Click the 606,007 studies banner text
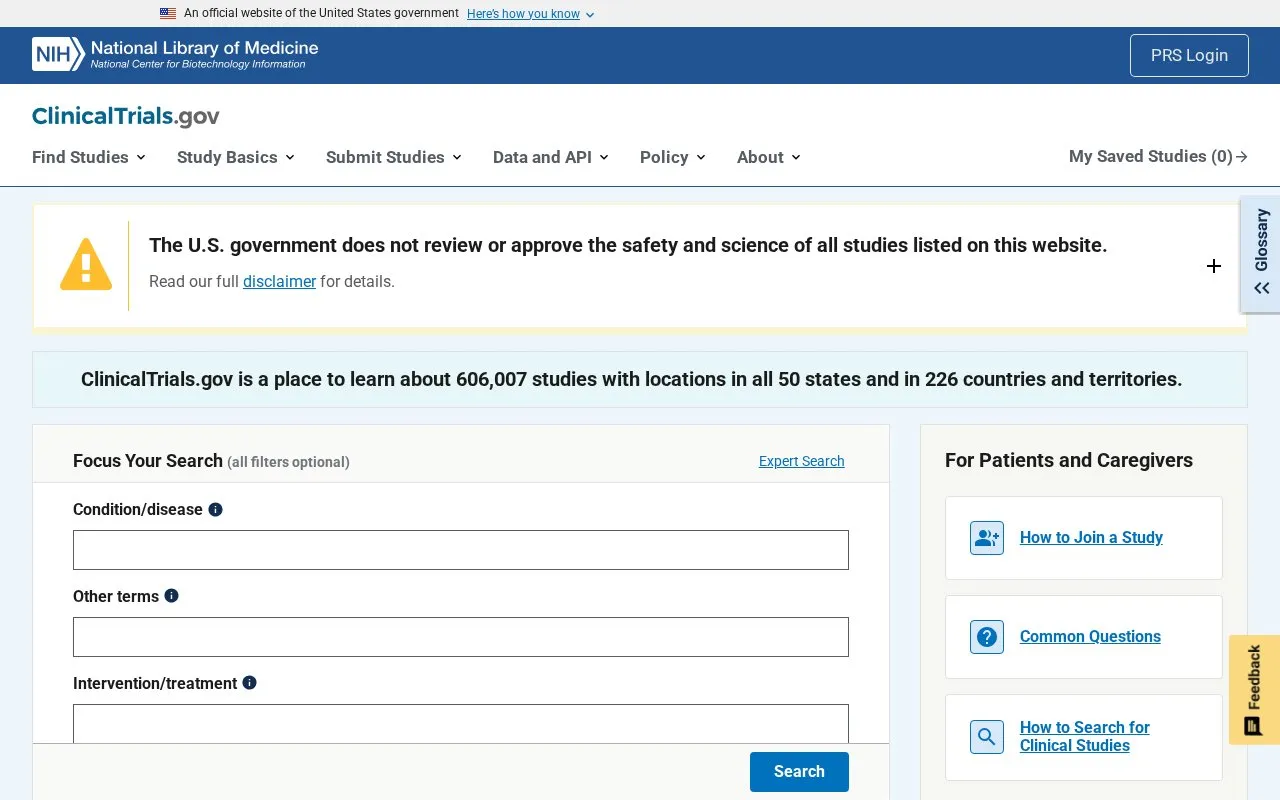 pos(632,380)
